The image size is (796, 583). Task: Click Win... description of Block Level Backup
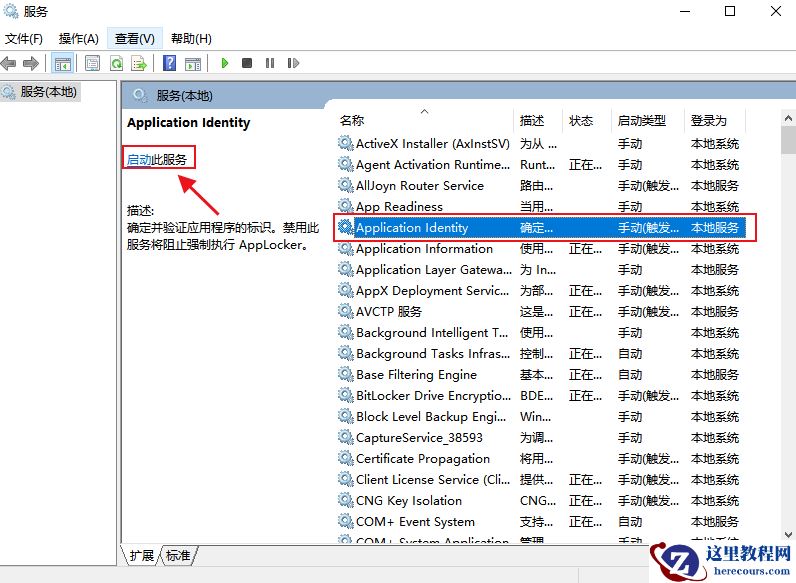(535, 416)
